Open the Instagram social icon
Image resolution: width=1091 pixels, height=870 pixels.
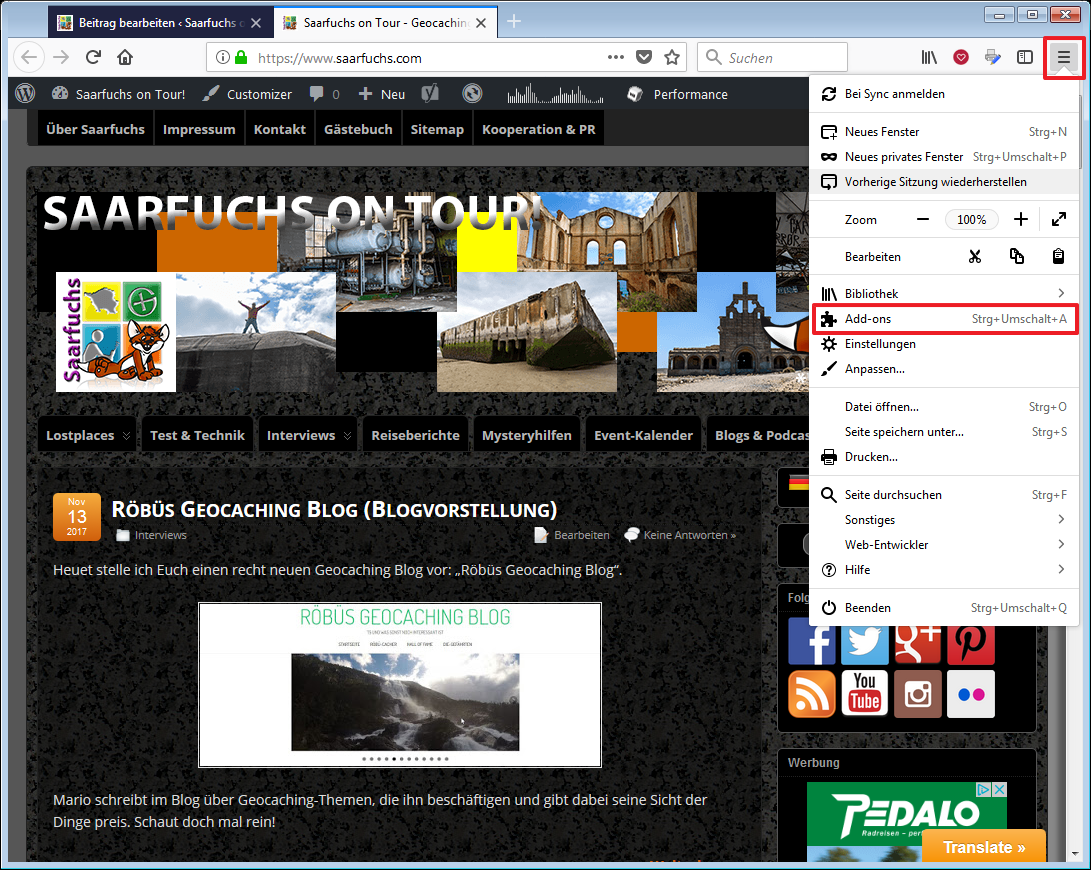[918, 694]
